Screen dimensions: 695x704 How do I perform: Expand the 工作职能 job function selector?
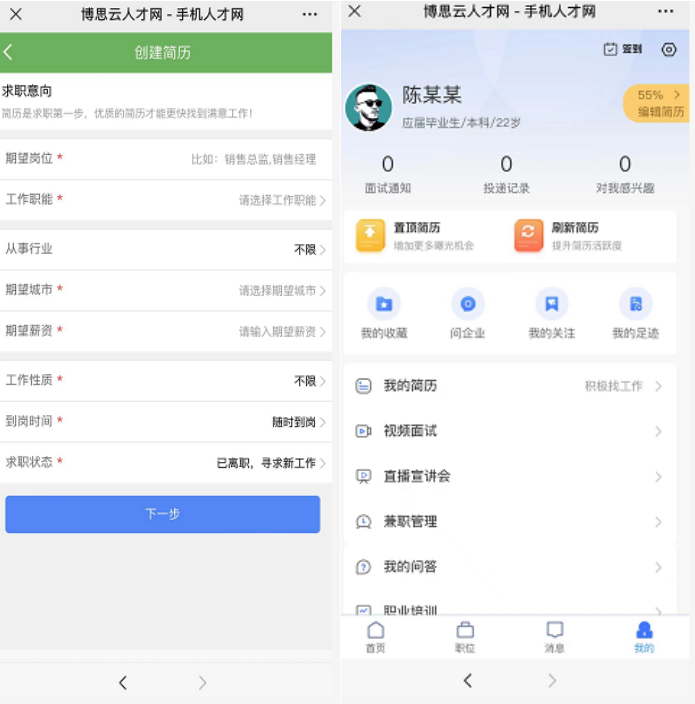point(282,200)
